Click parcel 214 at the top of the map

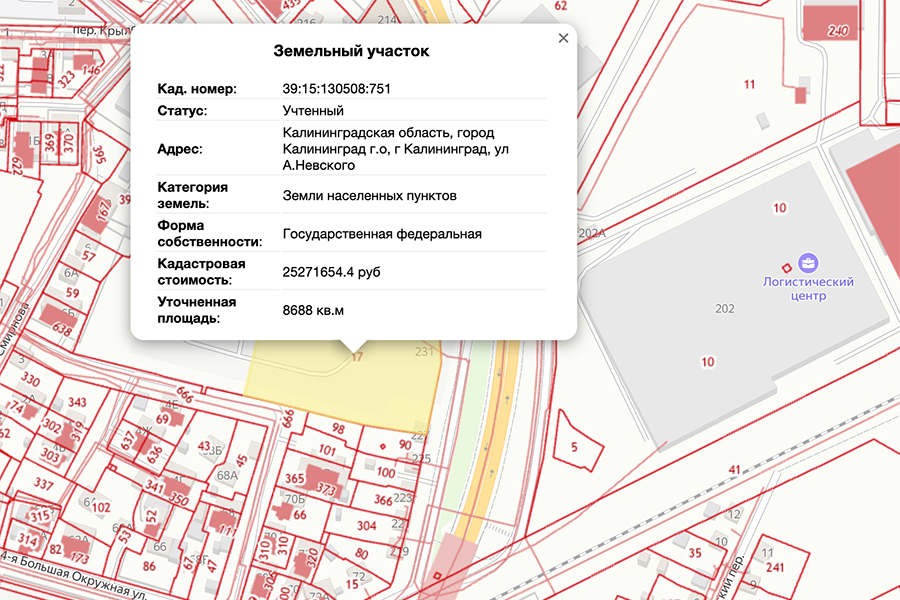pyautogui.click(x=389, y=18)
